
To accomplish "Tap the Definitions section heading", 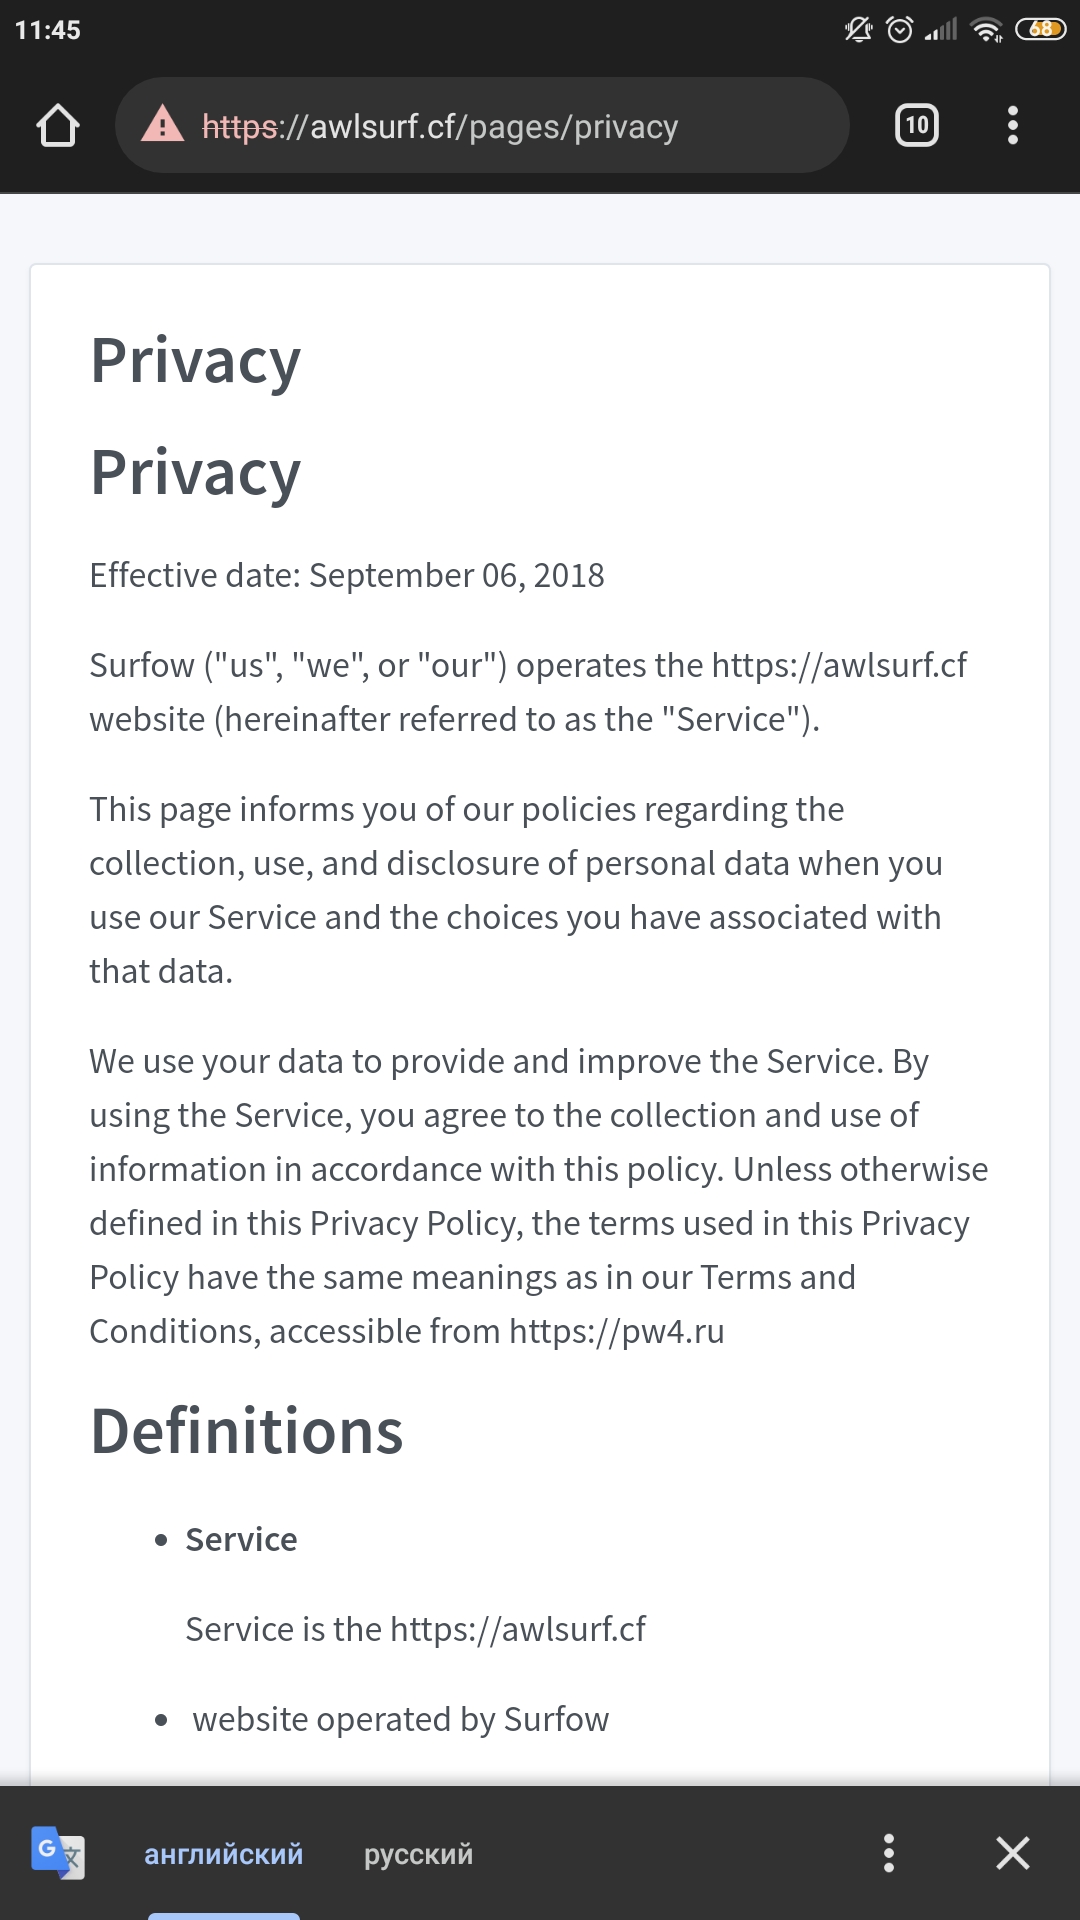I will click(x=246, y=1431).
